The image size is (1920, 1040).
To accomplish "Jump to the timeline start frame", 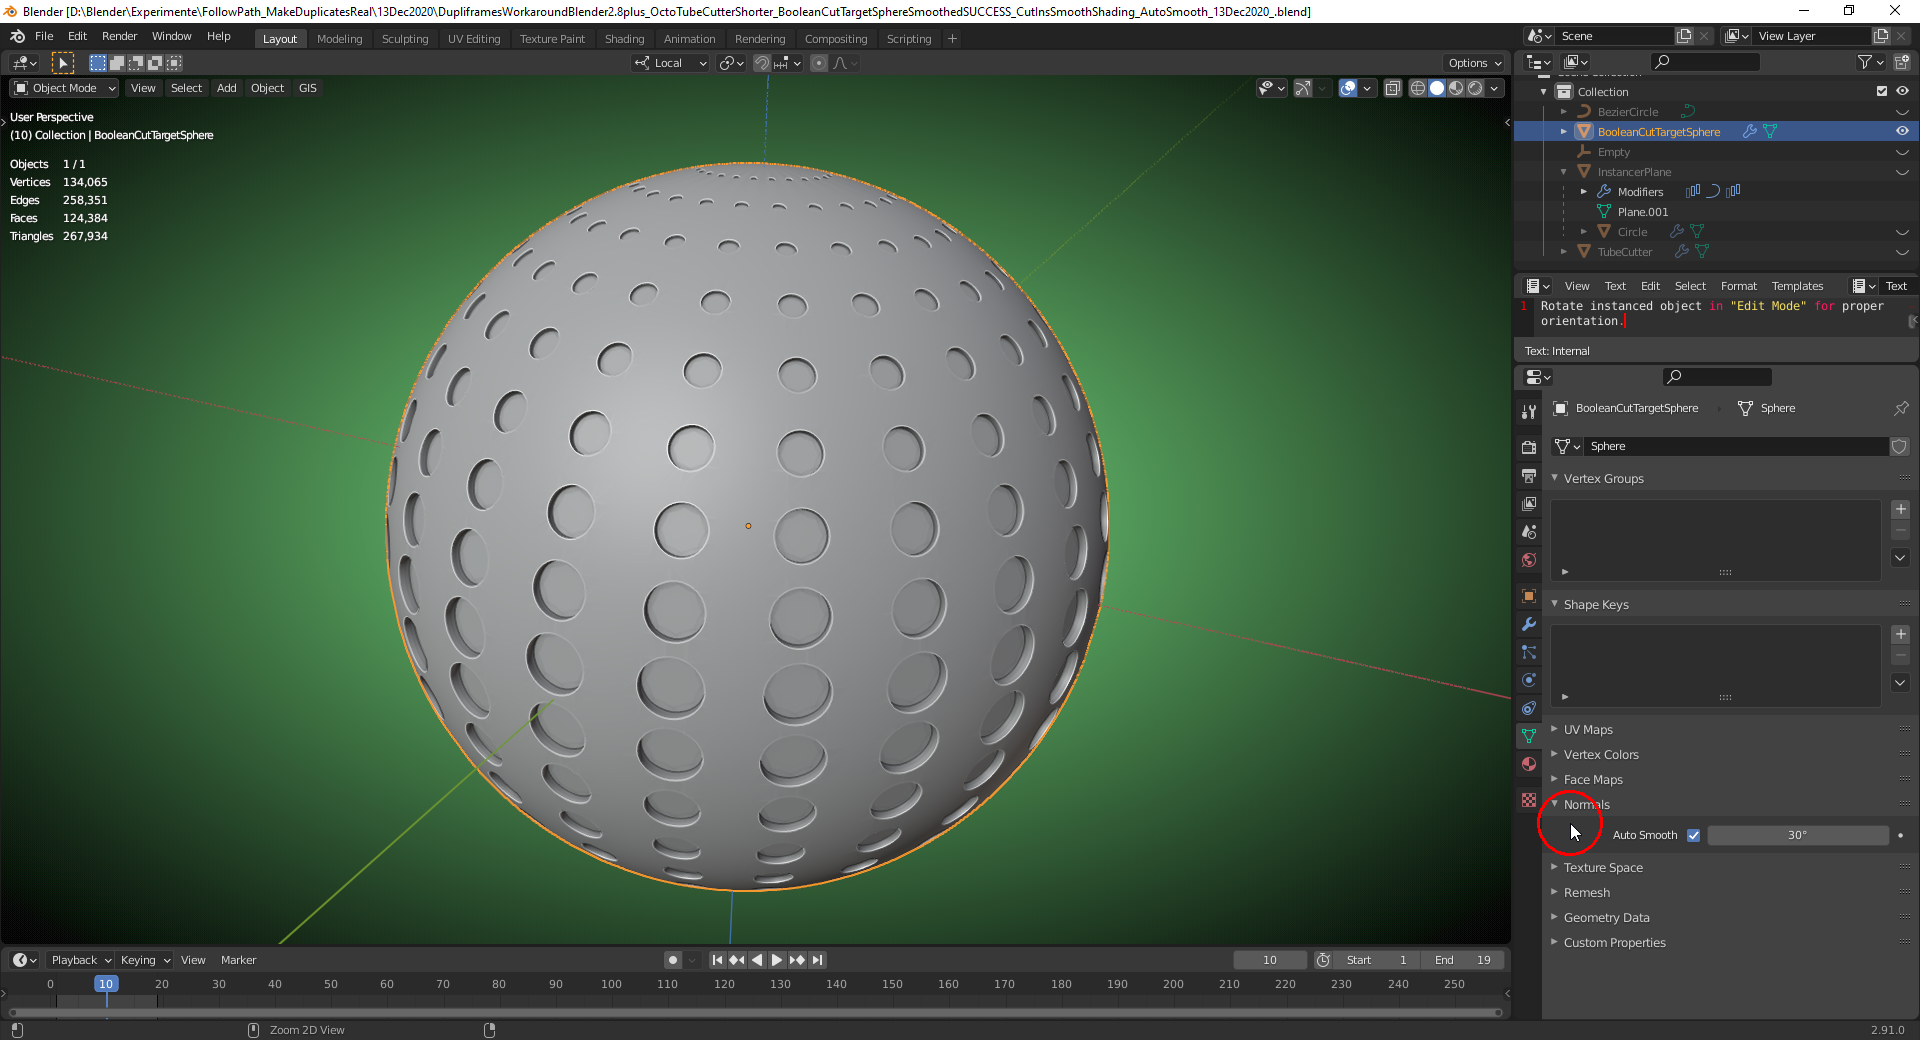I will point(717,960).
